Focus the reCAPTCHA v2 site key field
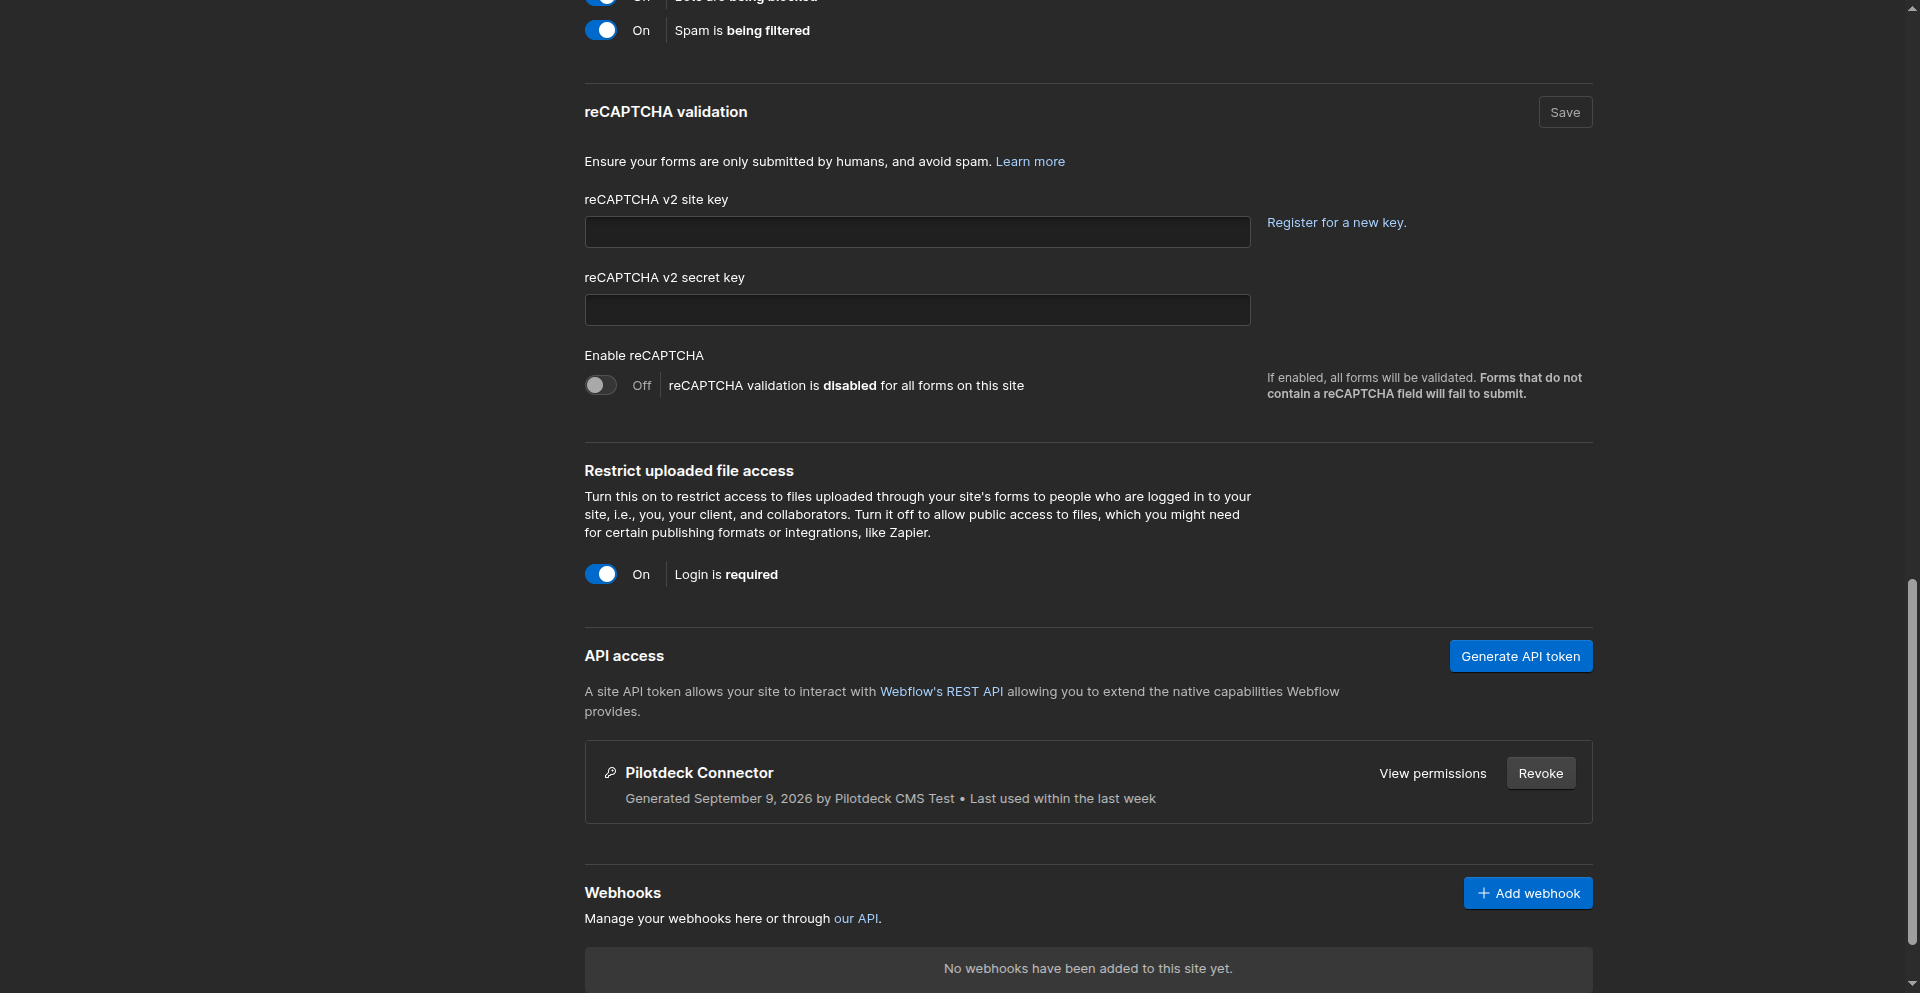This screenshot has width=1920, height=993. click(x=917, y=232)
